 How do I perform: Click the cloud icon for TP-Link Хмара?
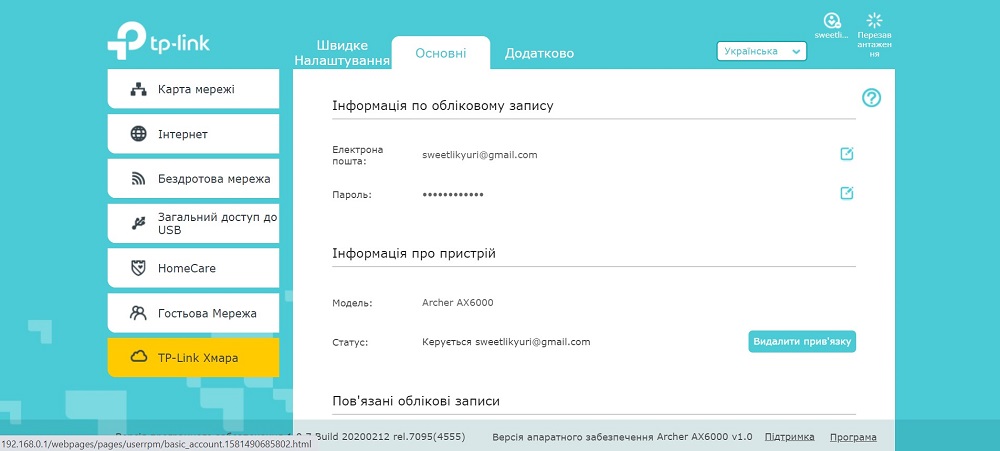pyautogui.click(x=138, y=357)
